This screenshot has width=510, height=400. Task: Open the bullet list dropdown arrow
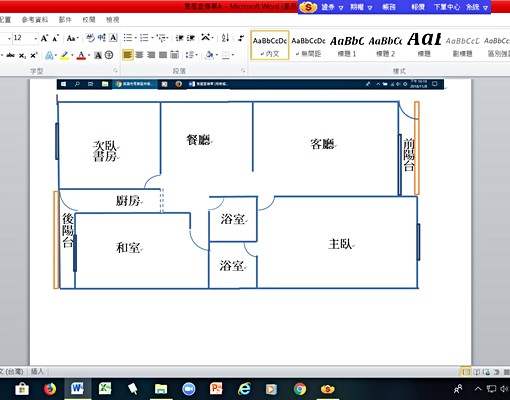136,38
